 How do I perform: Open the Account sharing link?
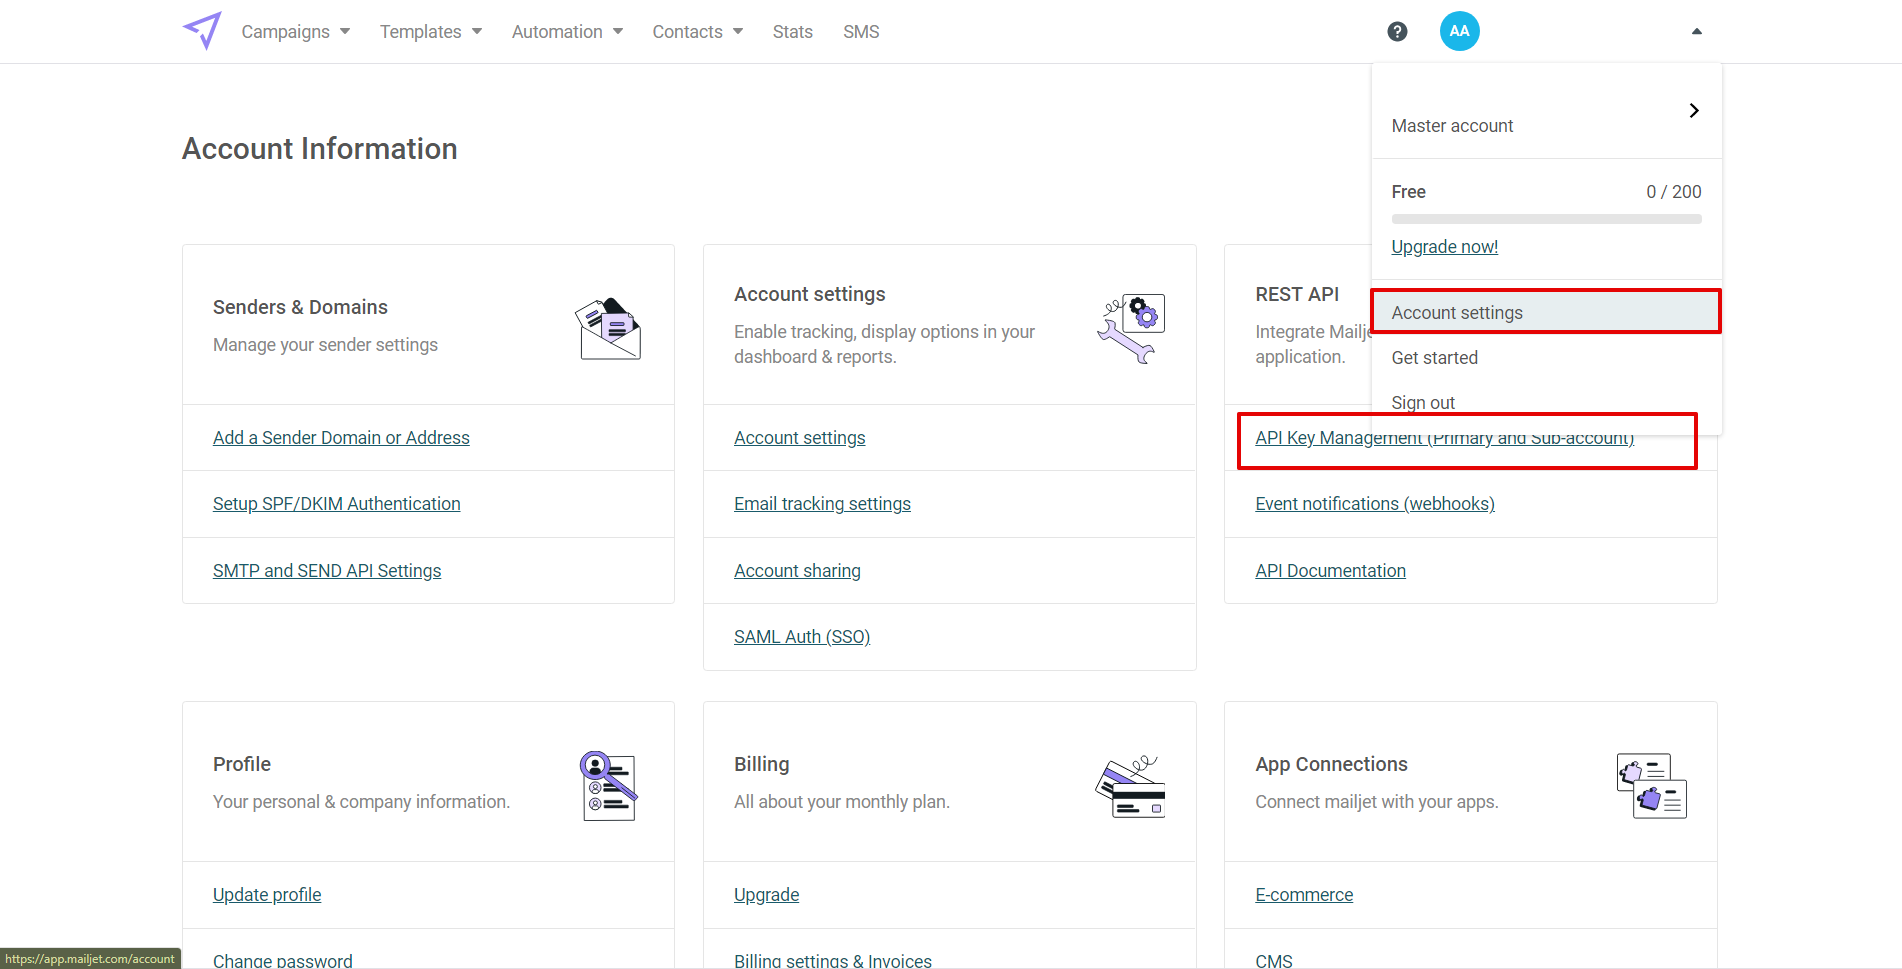click(x=797, y=571)
